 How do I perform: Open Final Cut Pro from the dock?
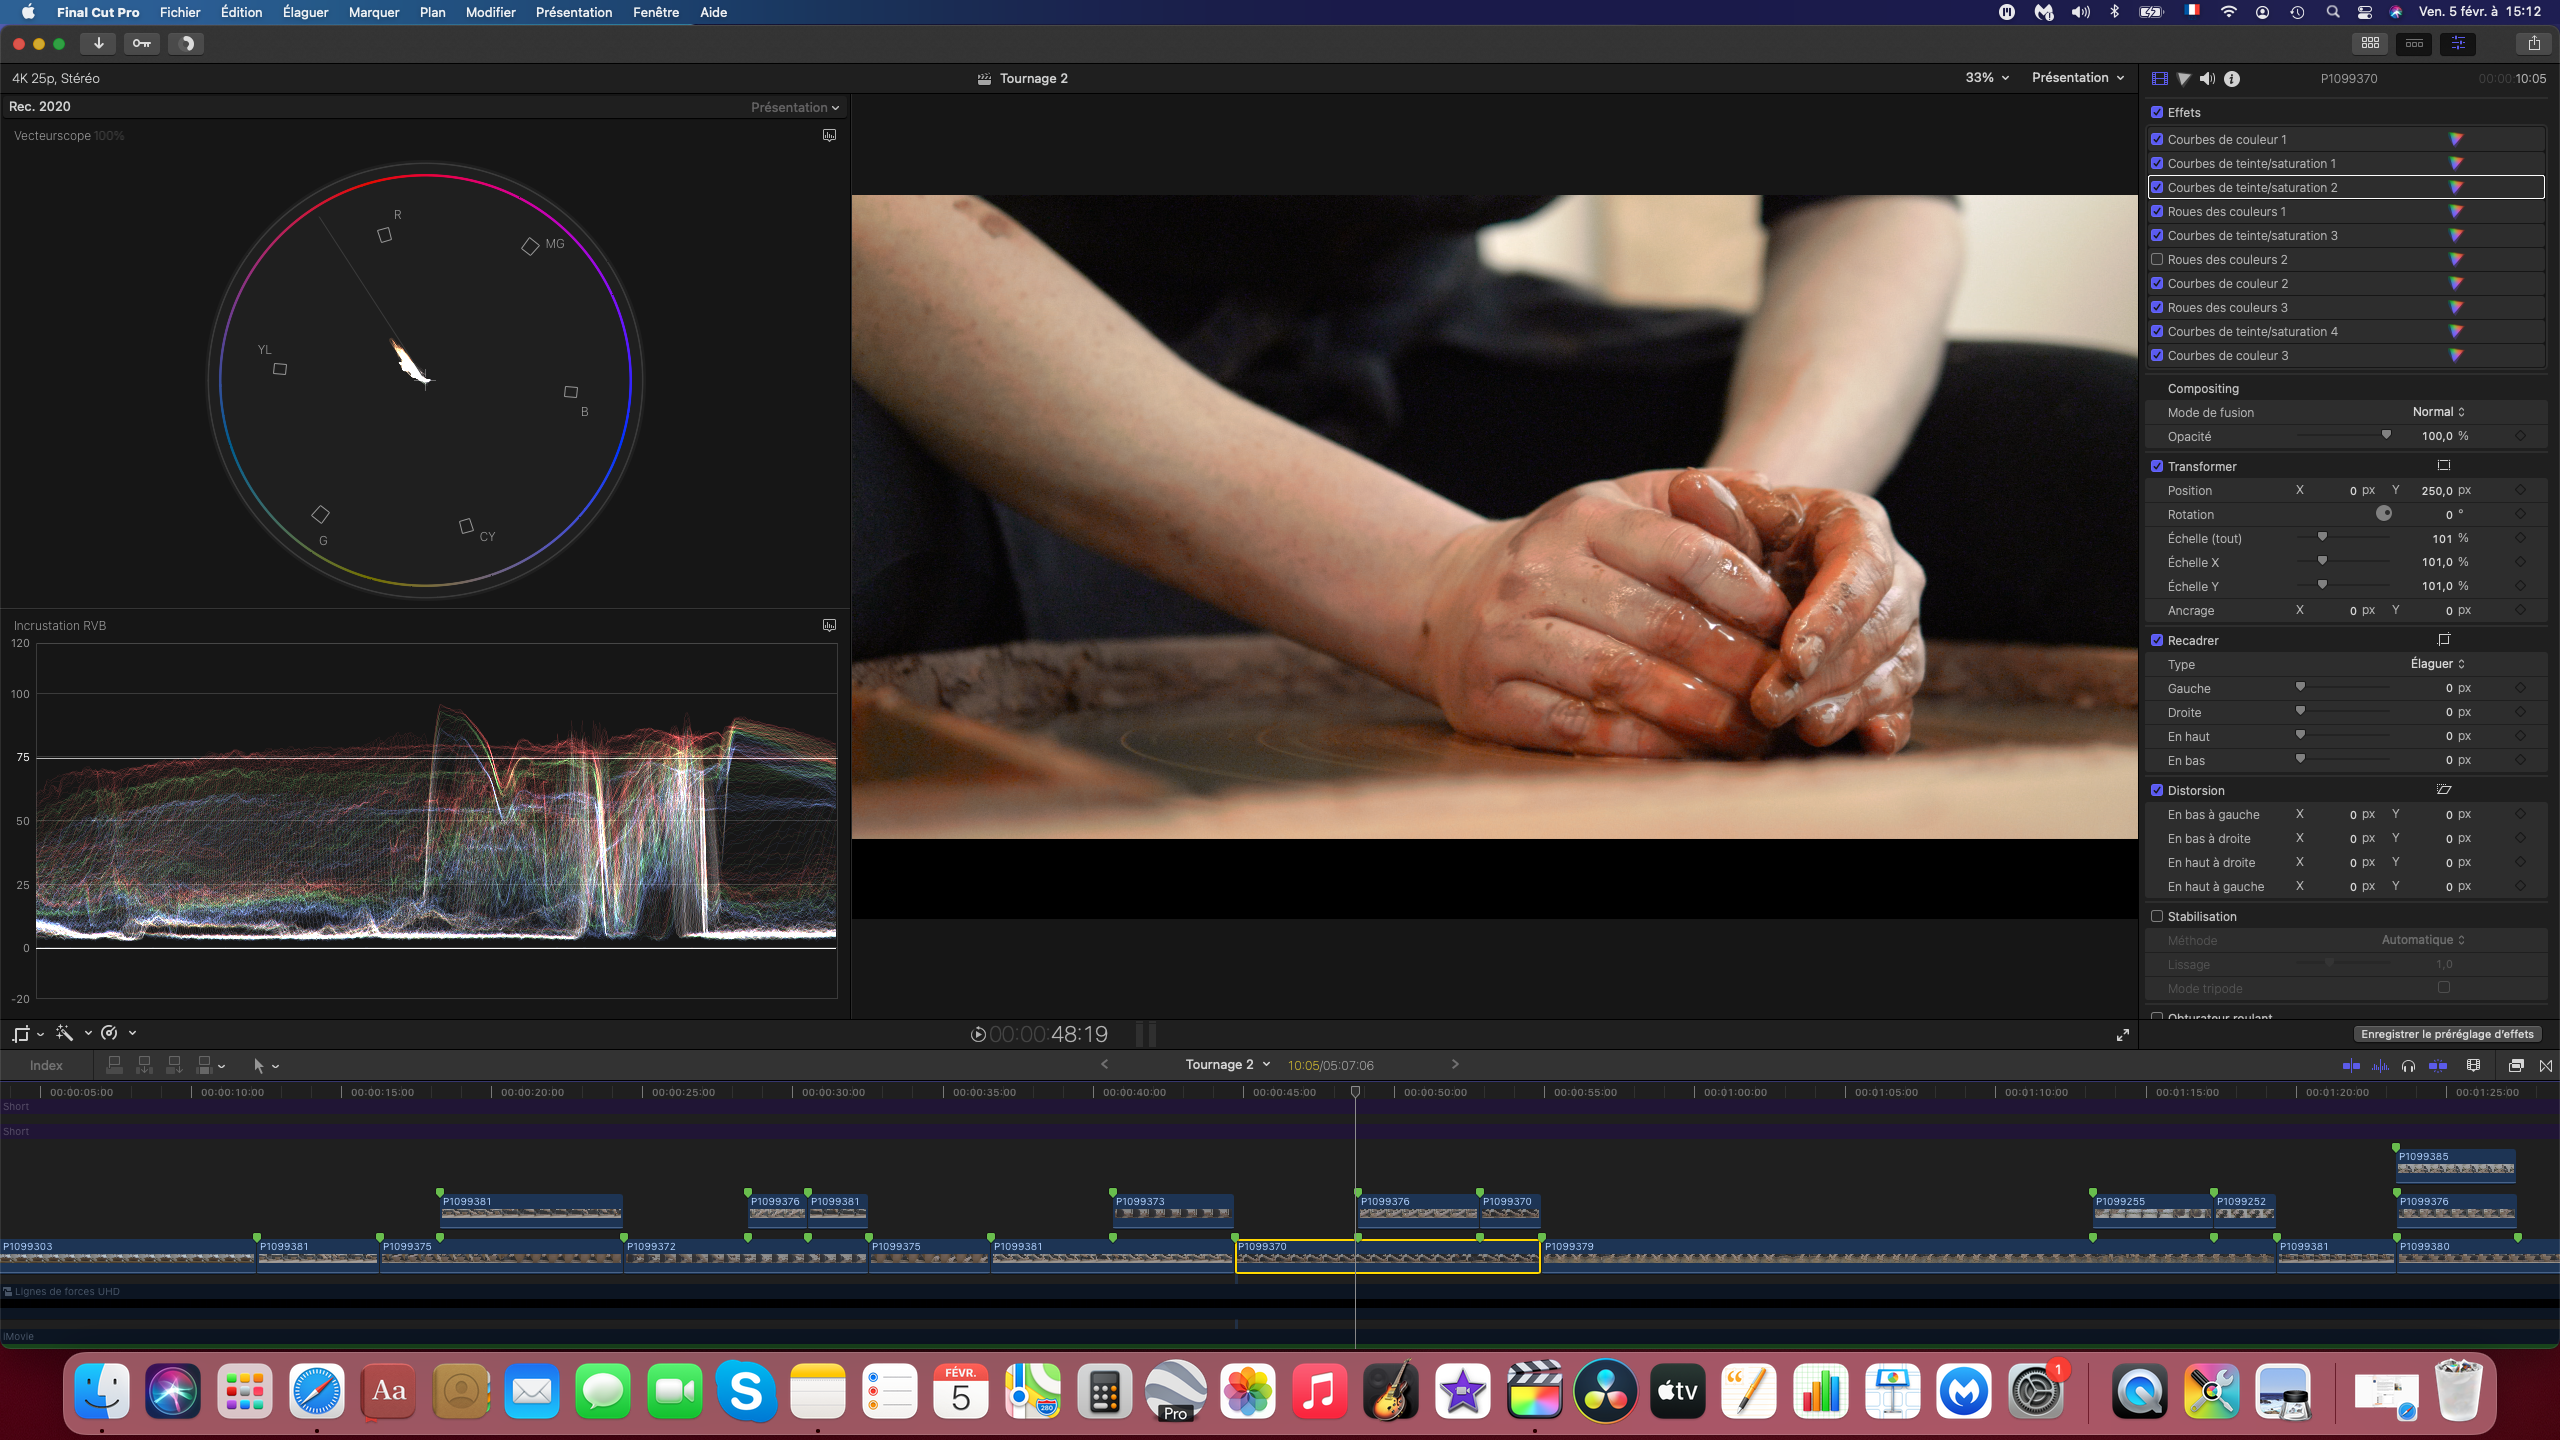click(x=1534, y=1391)
